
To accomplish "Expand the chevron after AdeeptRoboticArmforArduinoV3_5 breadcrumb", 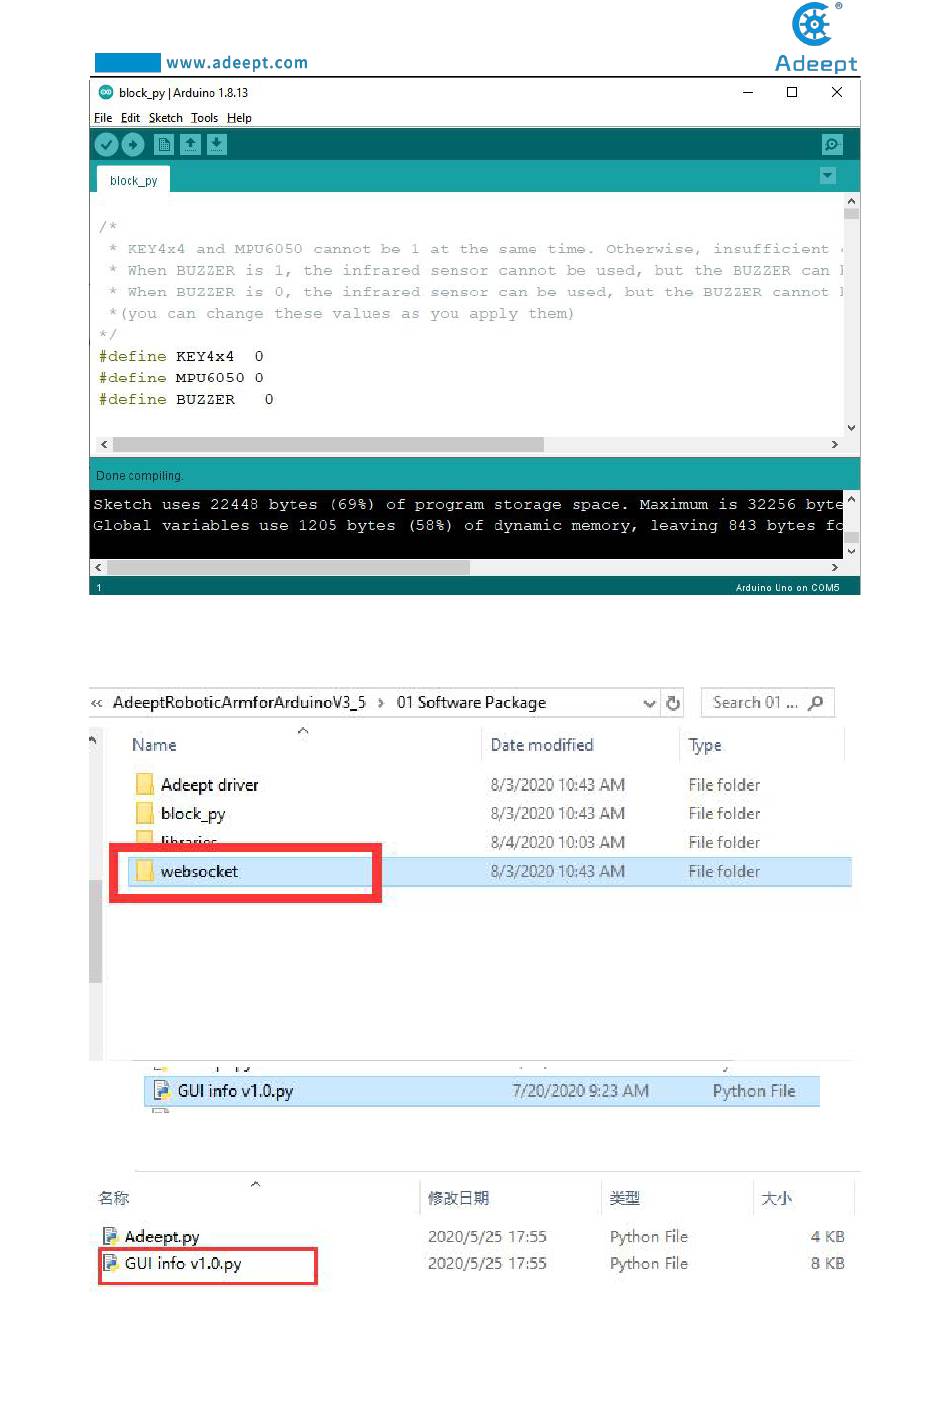I will 381,703.
